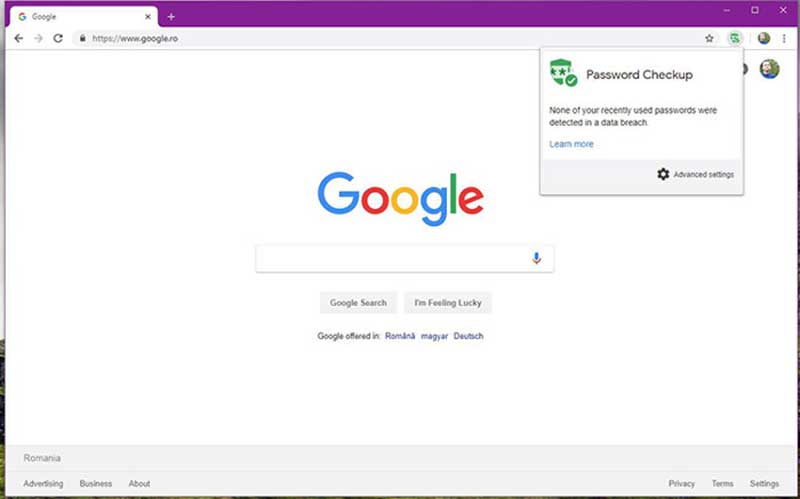Click the Romania footer text

click(x=42, y=458)
